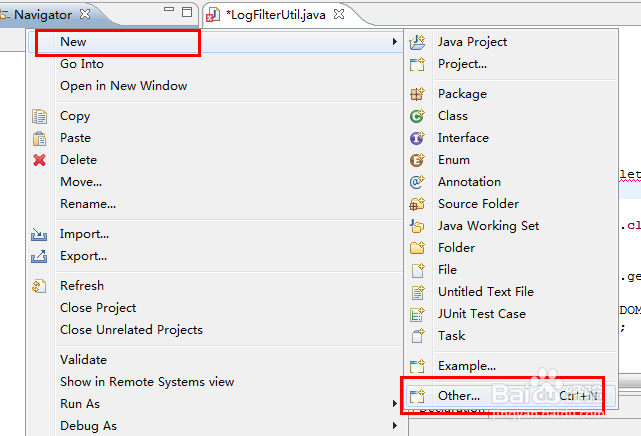Choose Close Unrelated Projects
The image size is (641, 436).
pos(131,330)
